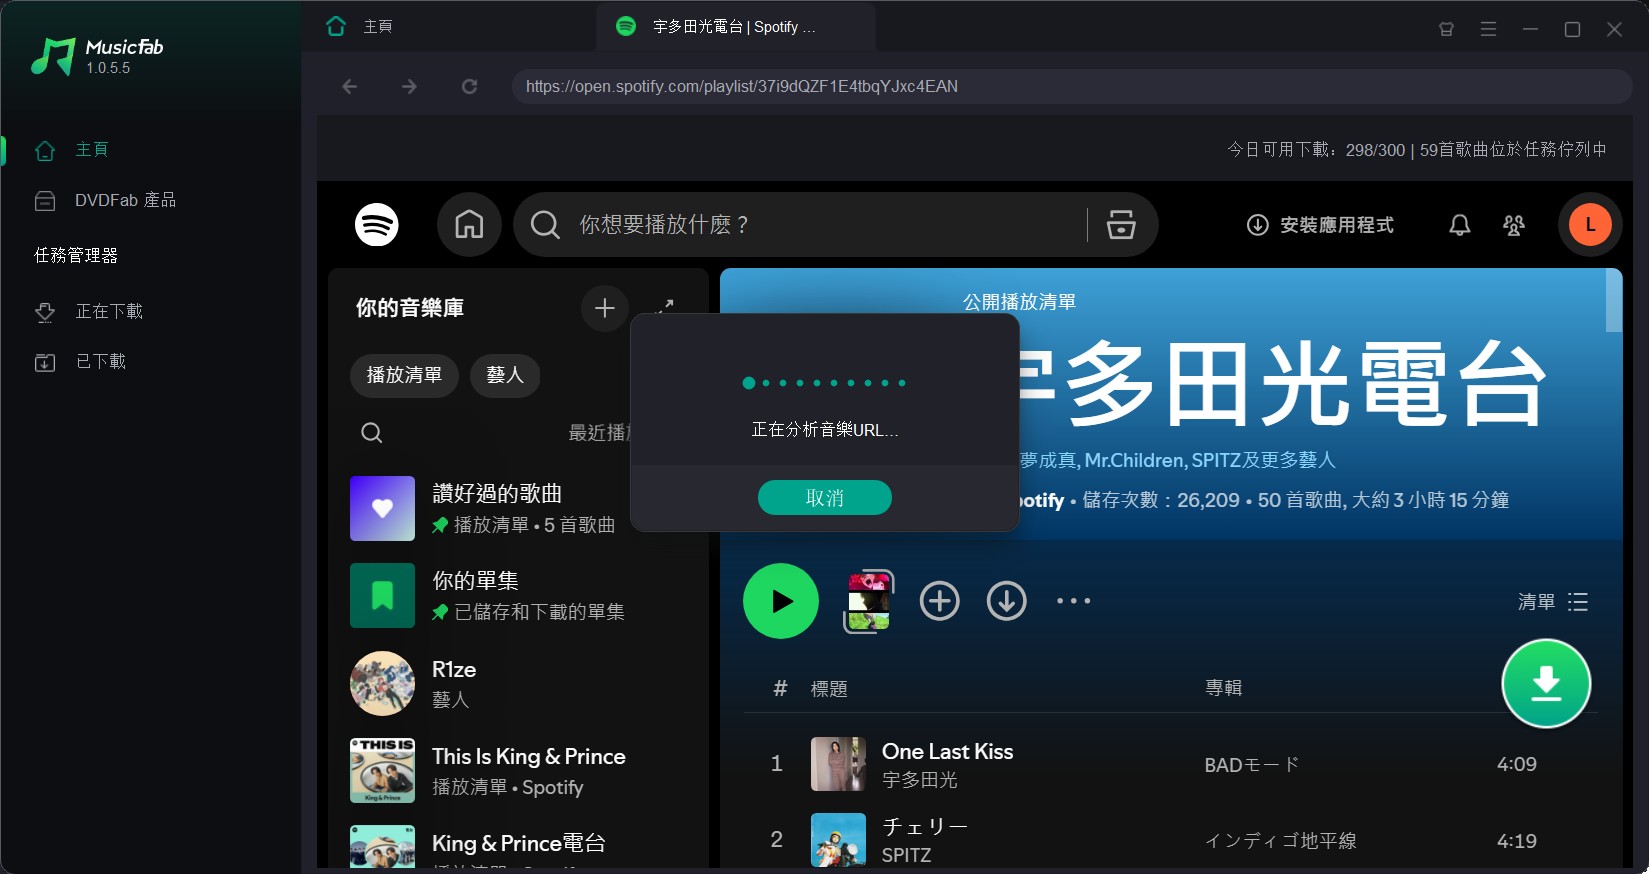Click the green MusicFab download button

[1546, 684]
